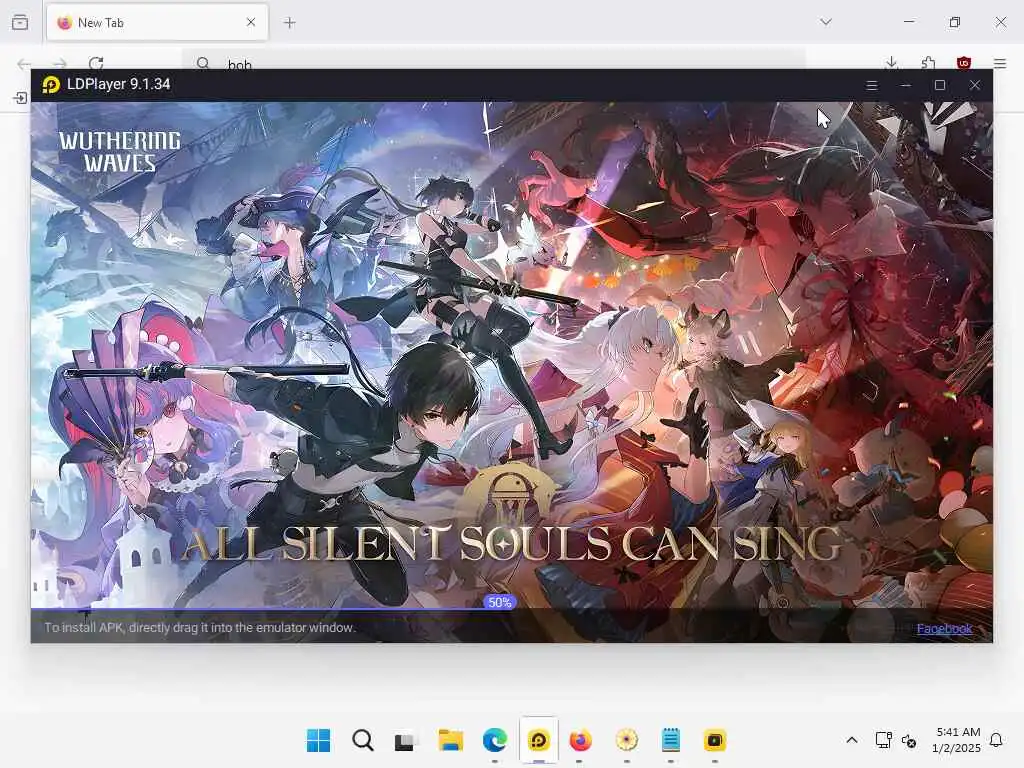This screenshot has width=1024, height=768.
Task: Expand the Firefox list all tabs chevron
Action: click(826, 22)
